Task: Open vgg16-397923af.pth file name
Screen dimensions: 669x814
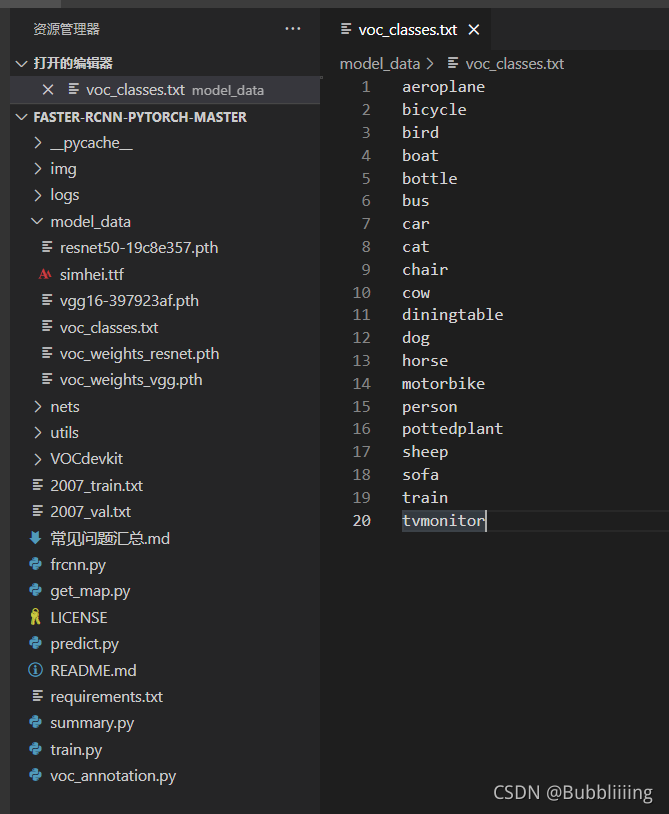Action: [129, 301]
